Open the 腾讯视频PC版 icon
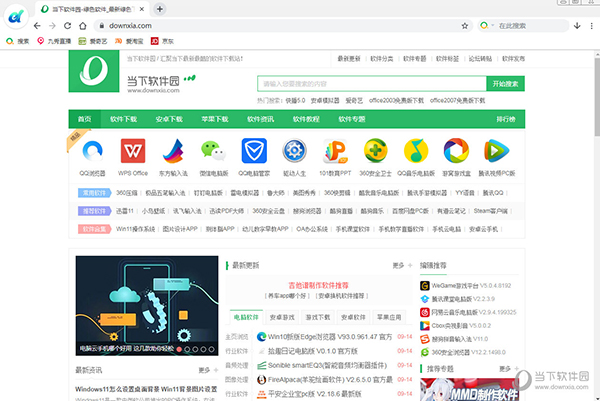Image resolution: width=600 pixels, height=401 pixels. click(x=497, y=151)
